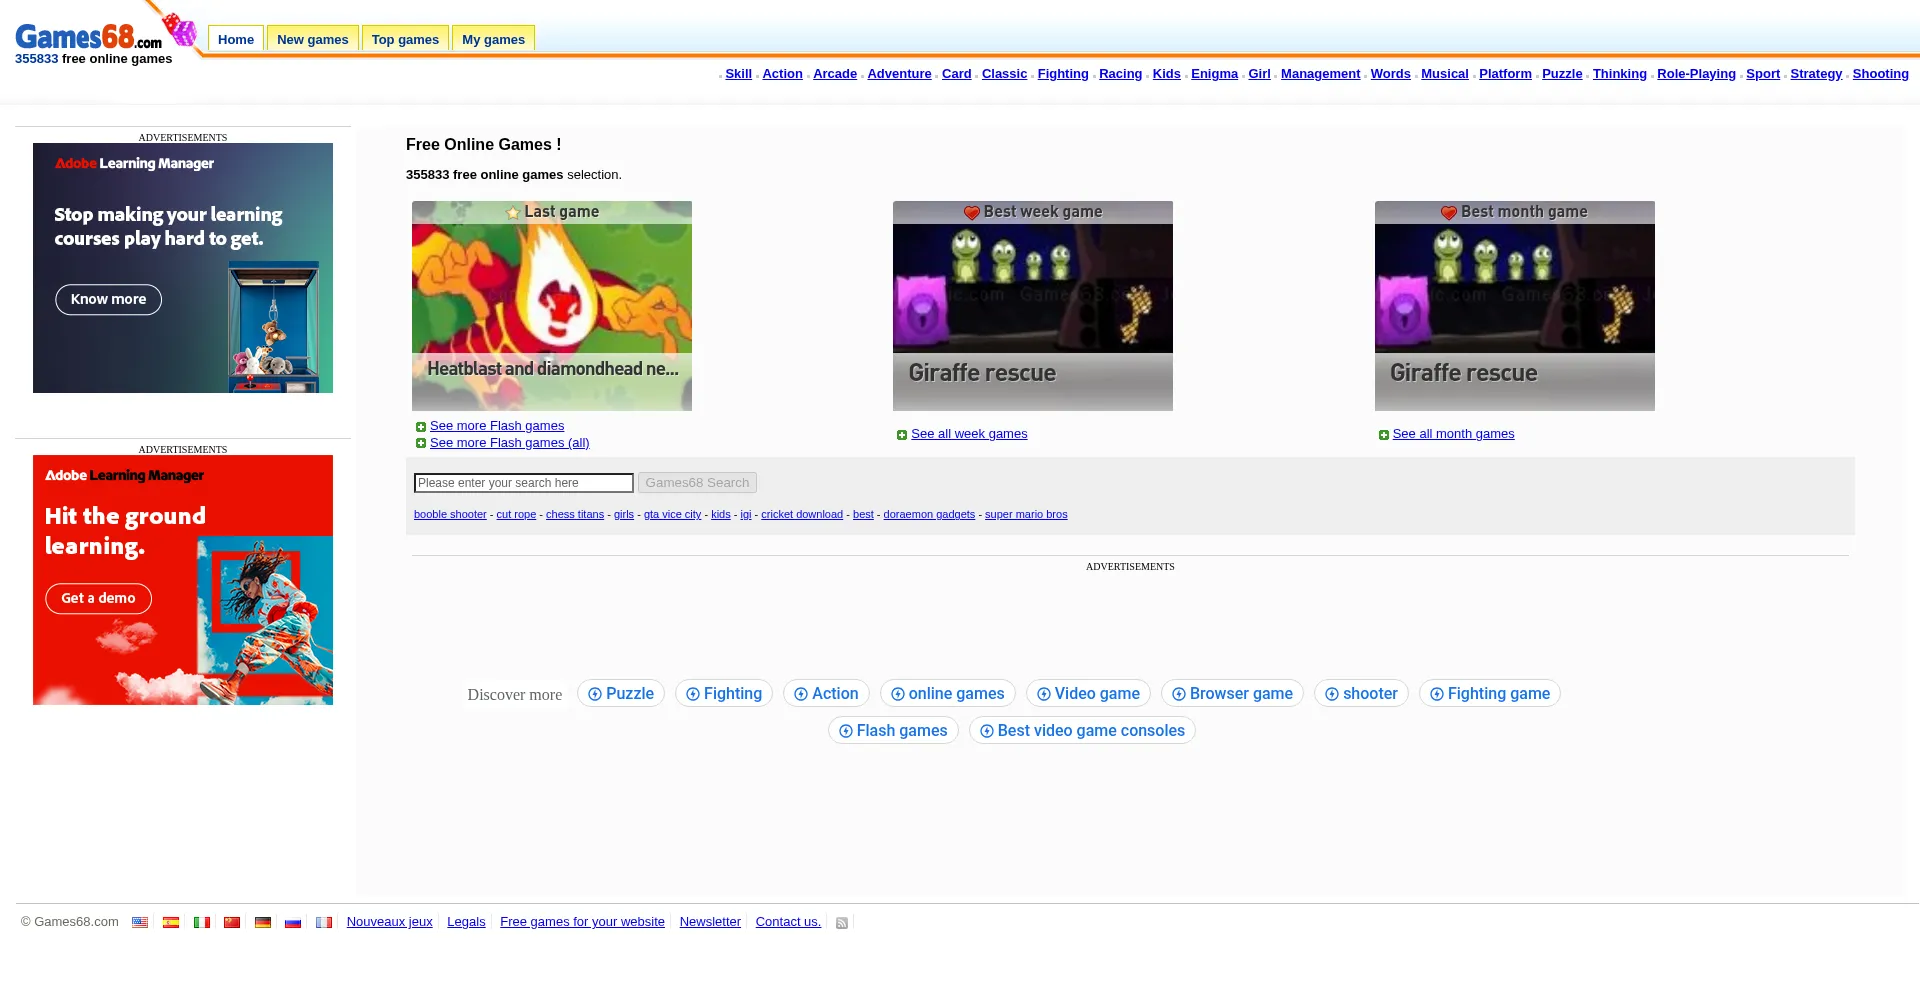Click the "cut rope" search tag

(516, 515)
